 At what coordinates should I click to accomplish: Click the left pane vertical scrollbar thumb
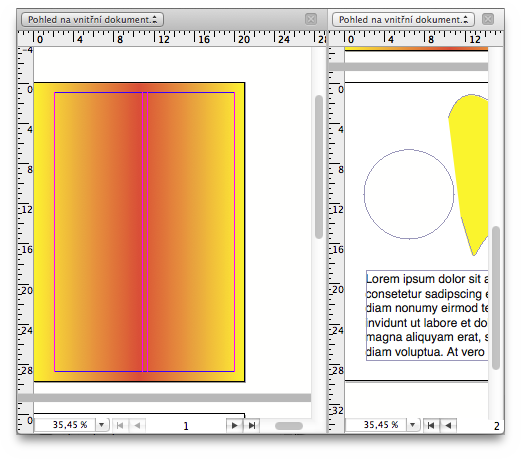(319, 167)
